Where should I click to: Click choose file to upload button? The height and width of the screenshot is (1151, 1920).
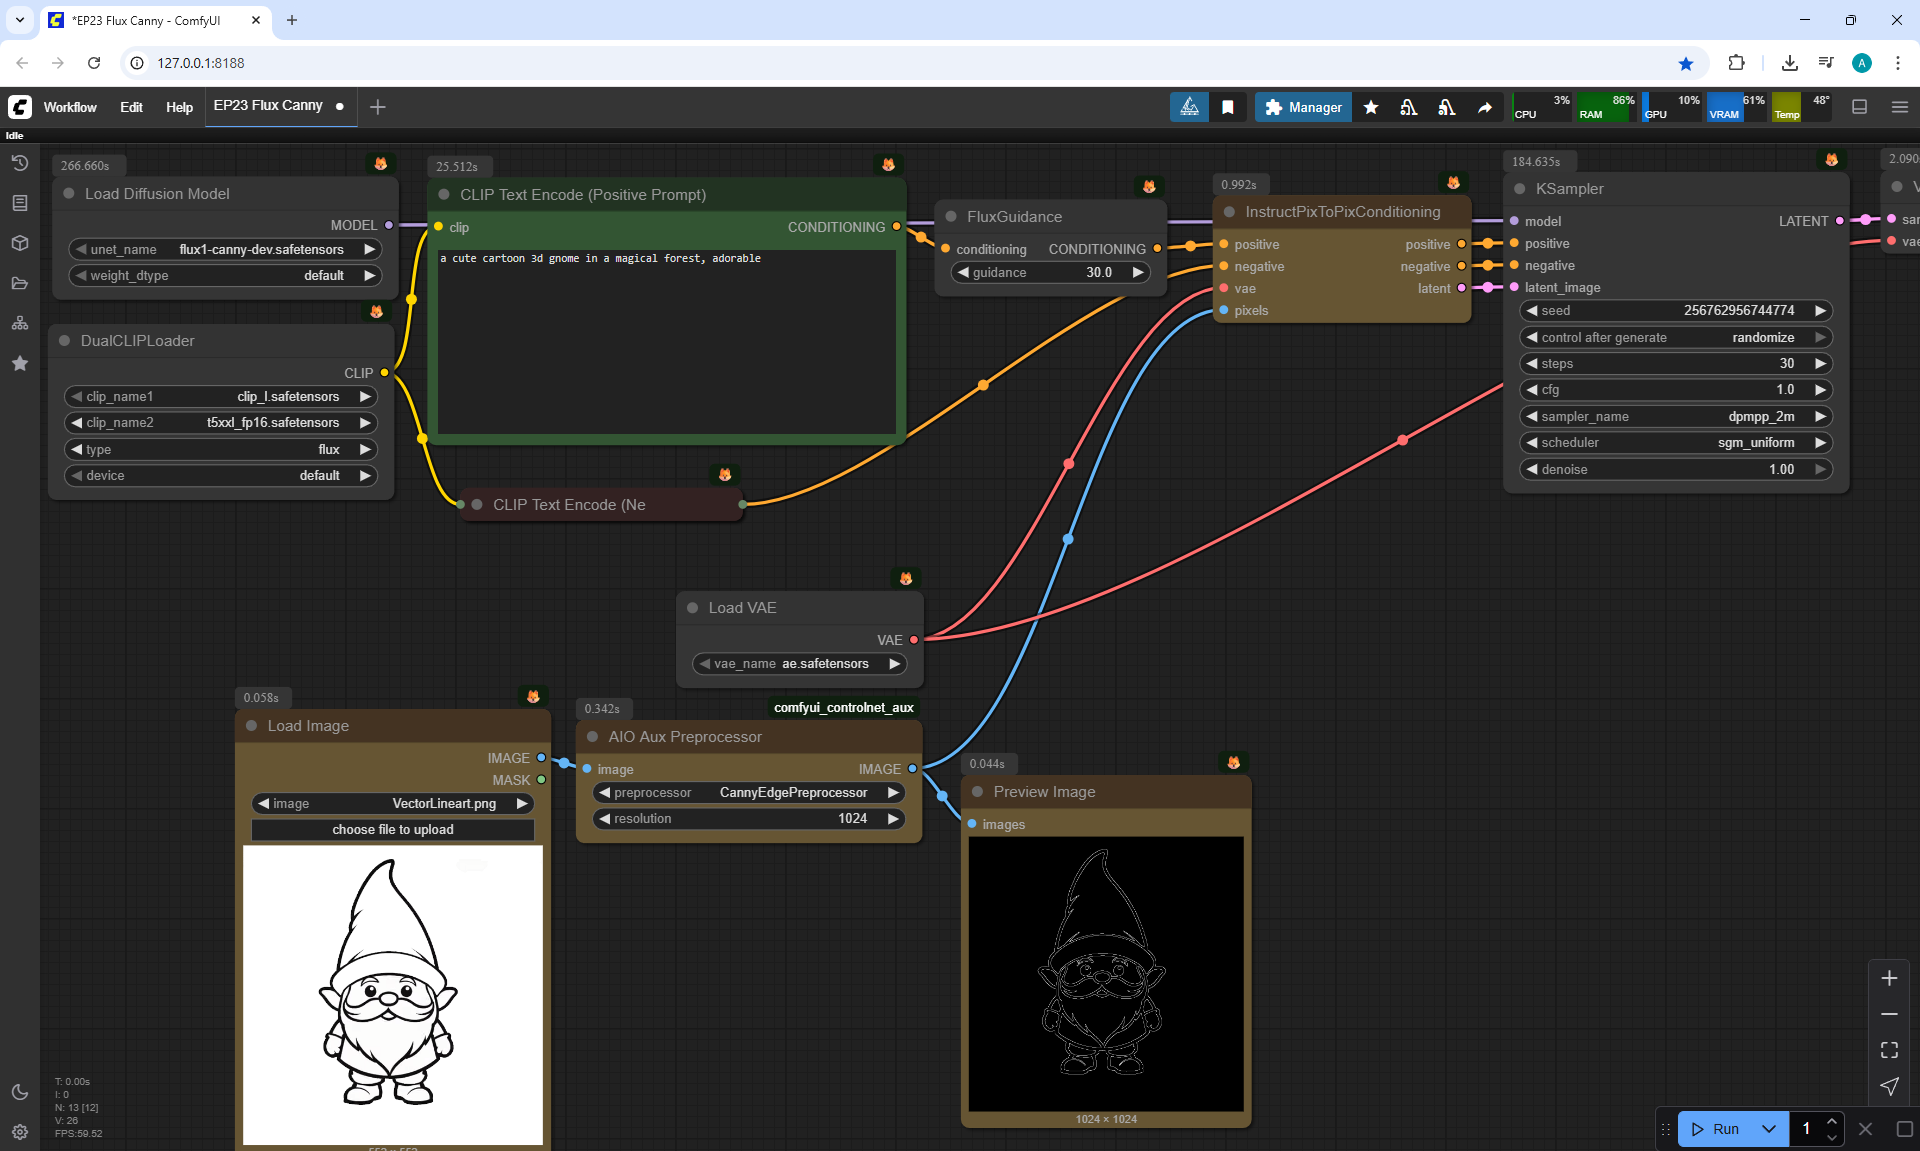392,830
